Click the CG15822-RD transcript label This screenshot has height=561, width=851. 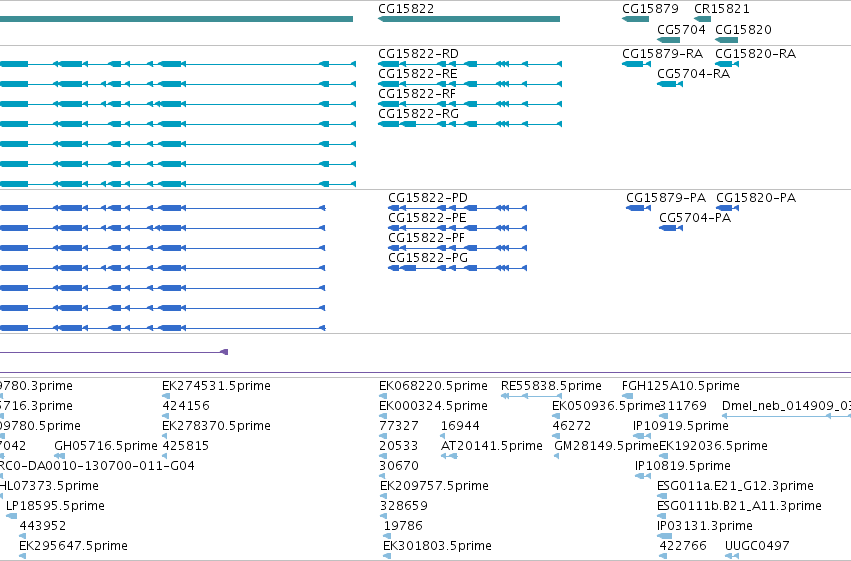pos(418,54)
